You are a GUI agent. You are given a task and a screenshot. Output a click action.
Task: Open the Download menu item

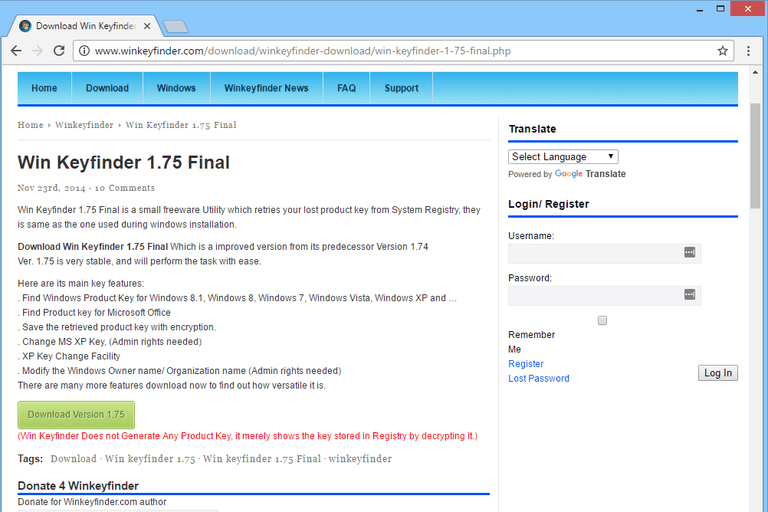click(x=107, y=88)
